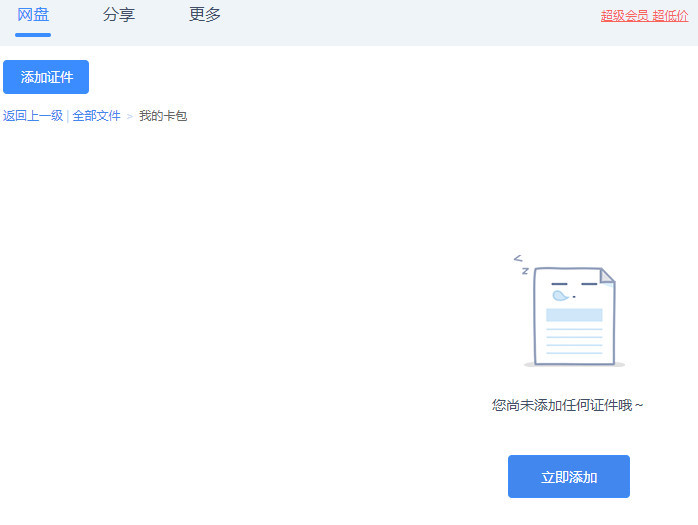Switch to the 网盘 tab

(x=33, y=15)
